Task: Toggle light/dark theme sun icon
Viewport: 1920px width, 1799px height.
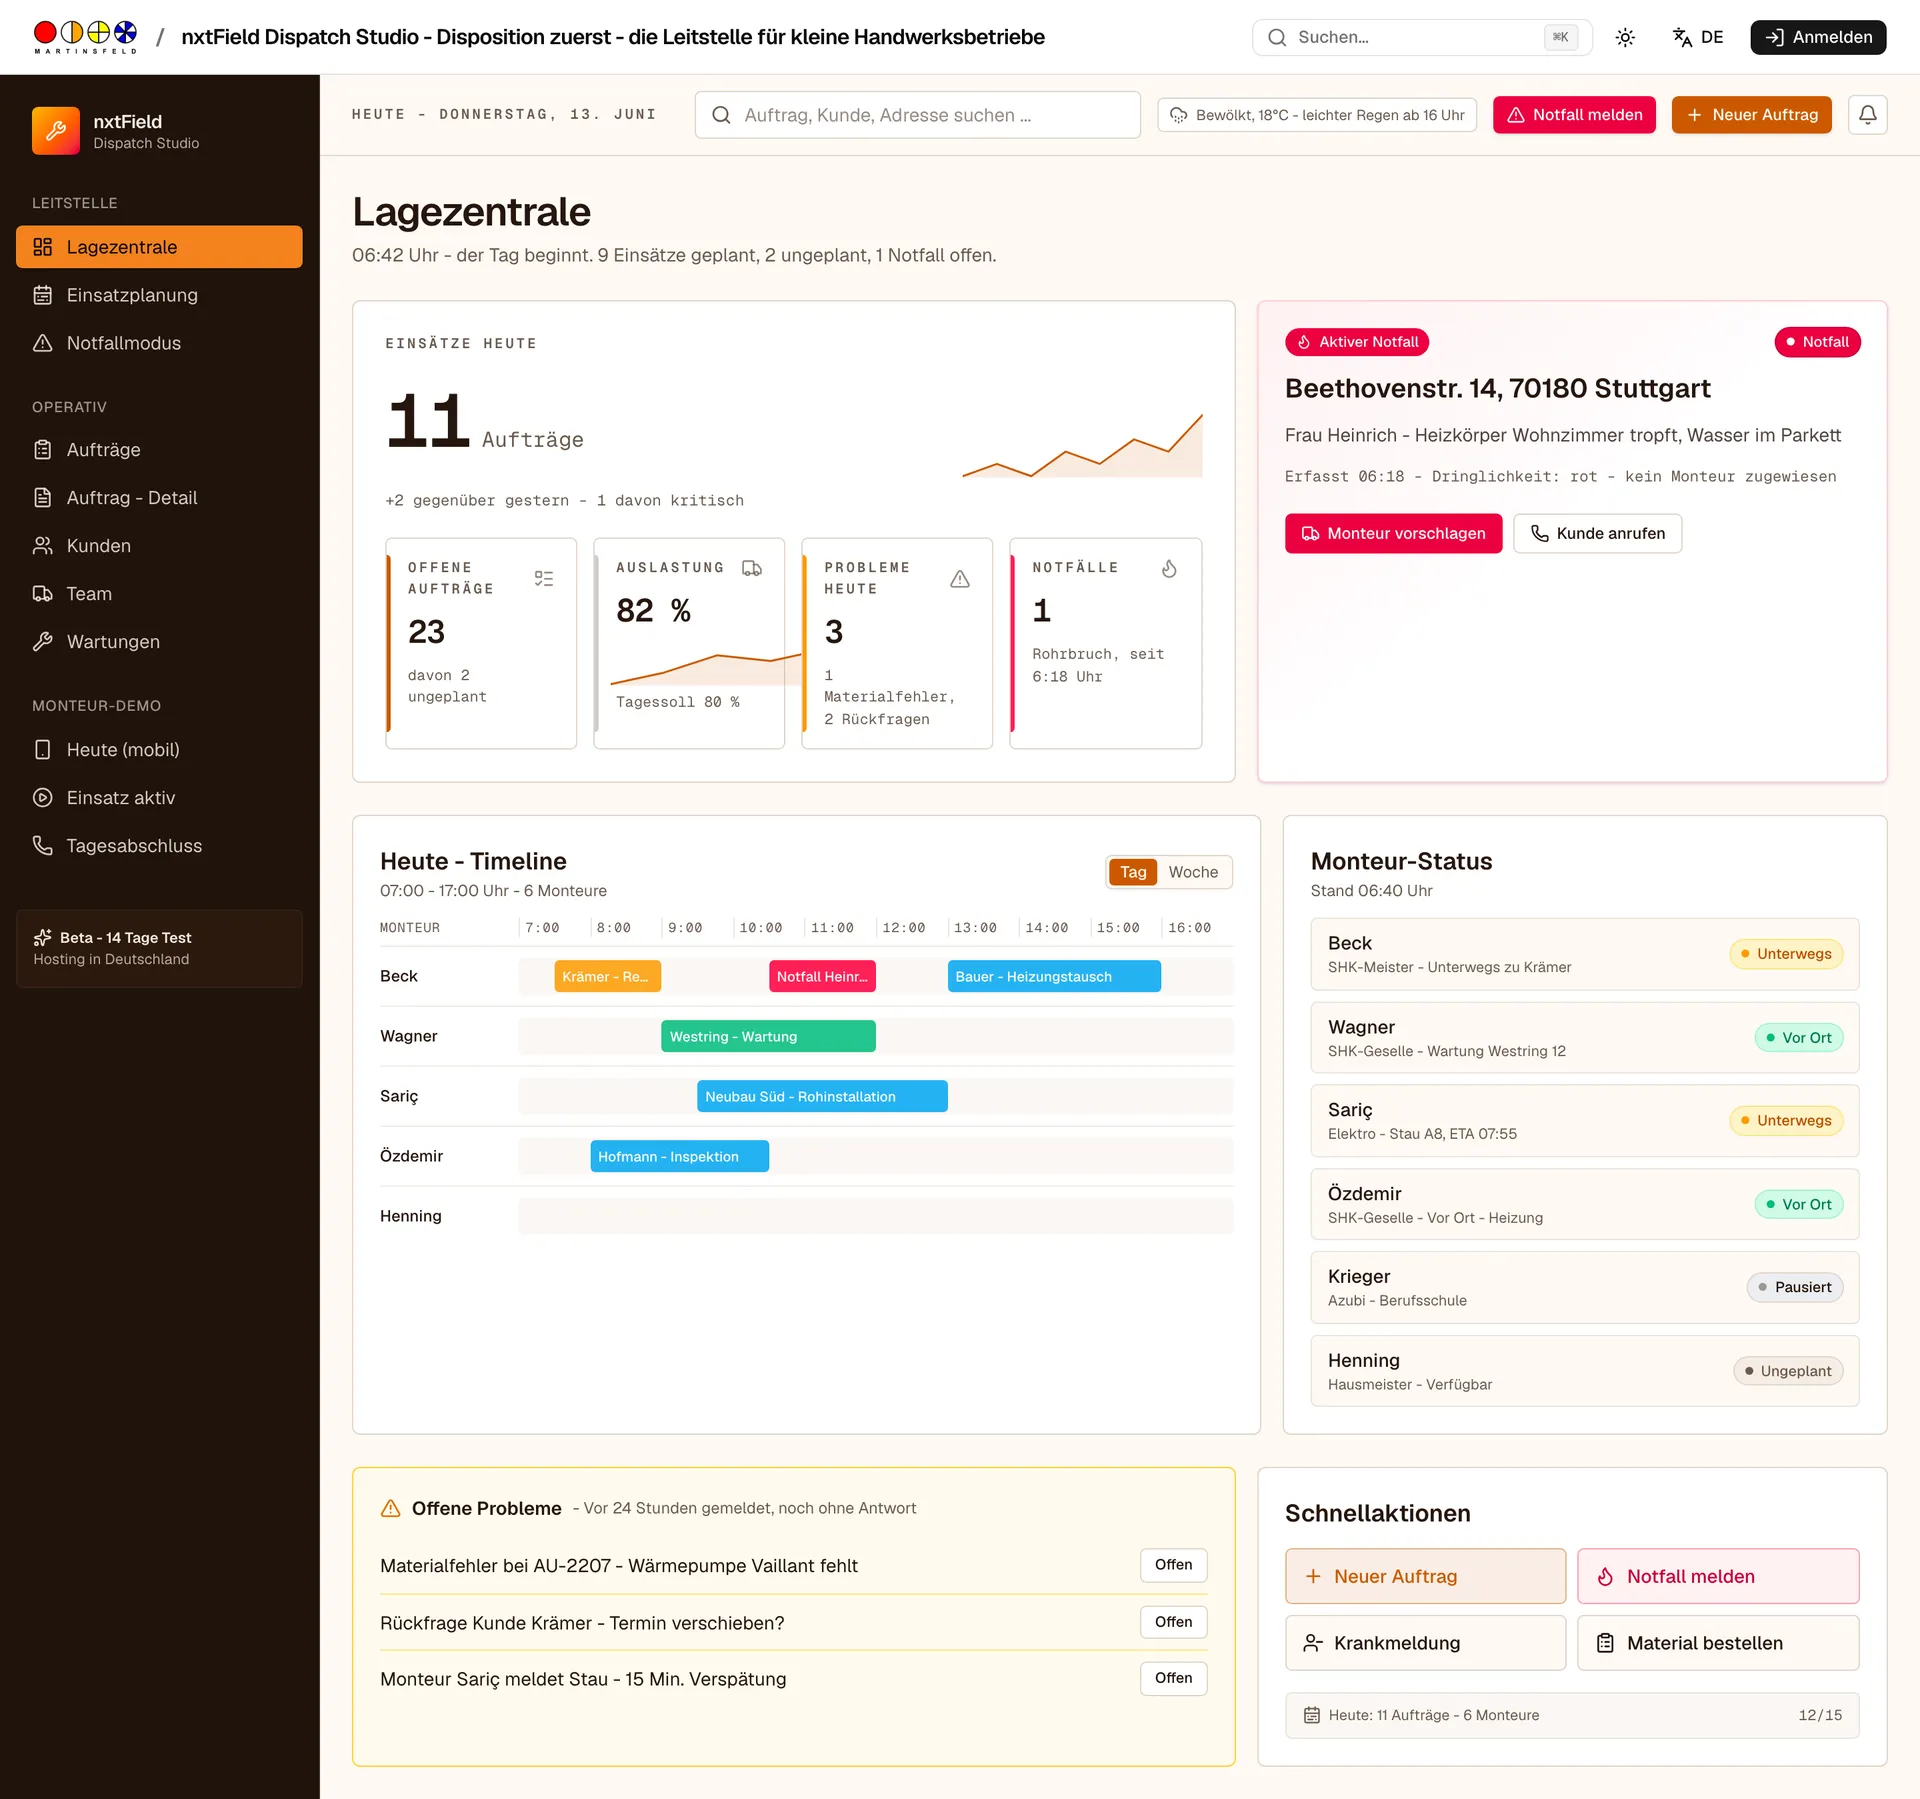Action: (x=1625, y=37)
